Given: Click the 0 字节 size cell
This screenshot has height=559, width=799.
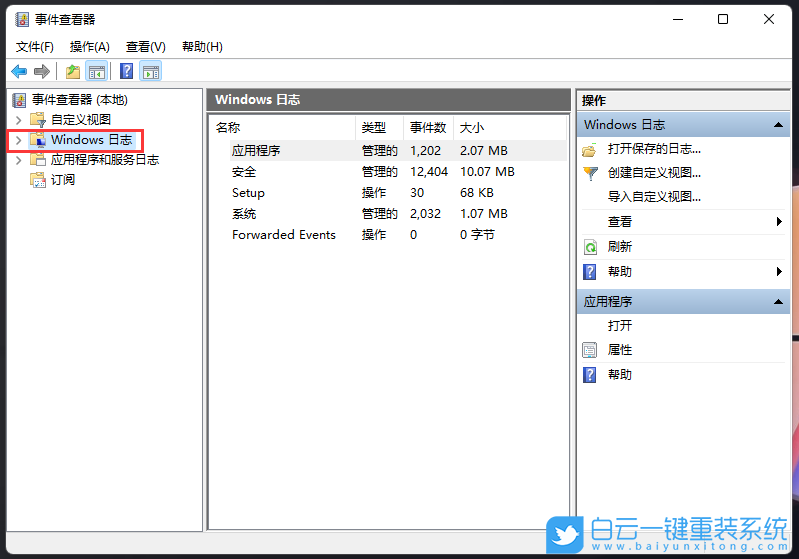Looking at the screenshot, I should [x=477, y=234].
